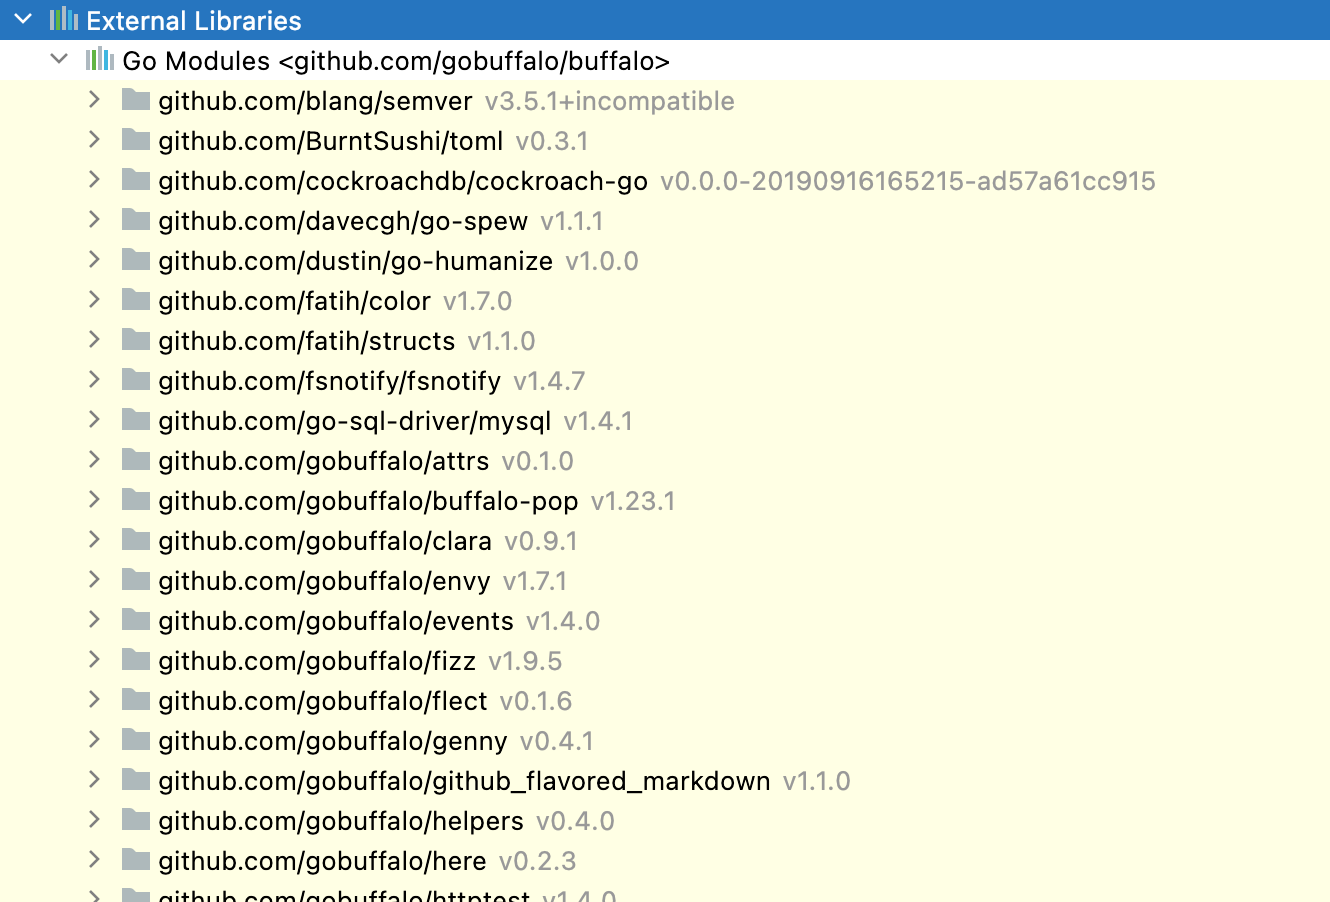The height and width of the screenshot is (902, 1330).
Task: Click the folder icon next to github.com/fatih/color
Action: tap(134, 300)
